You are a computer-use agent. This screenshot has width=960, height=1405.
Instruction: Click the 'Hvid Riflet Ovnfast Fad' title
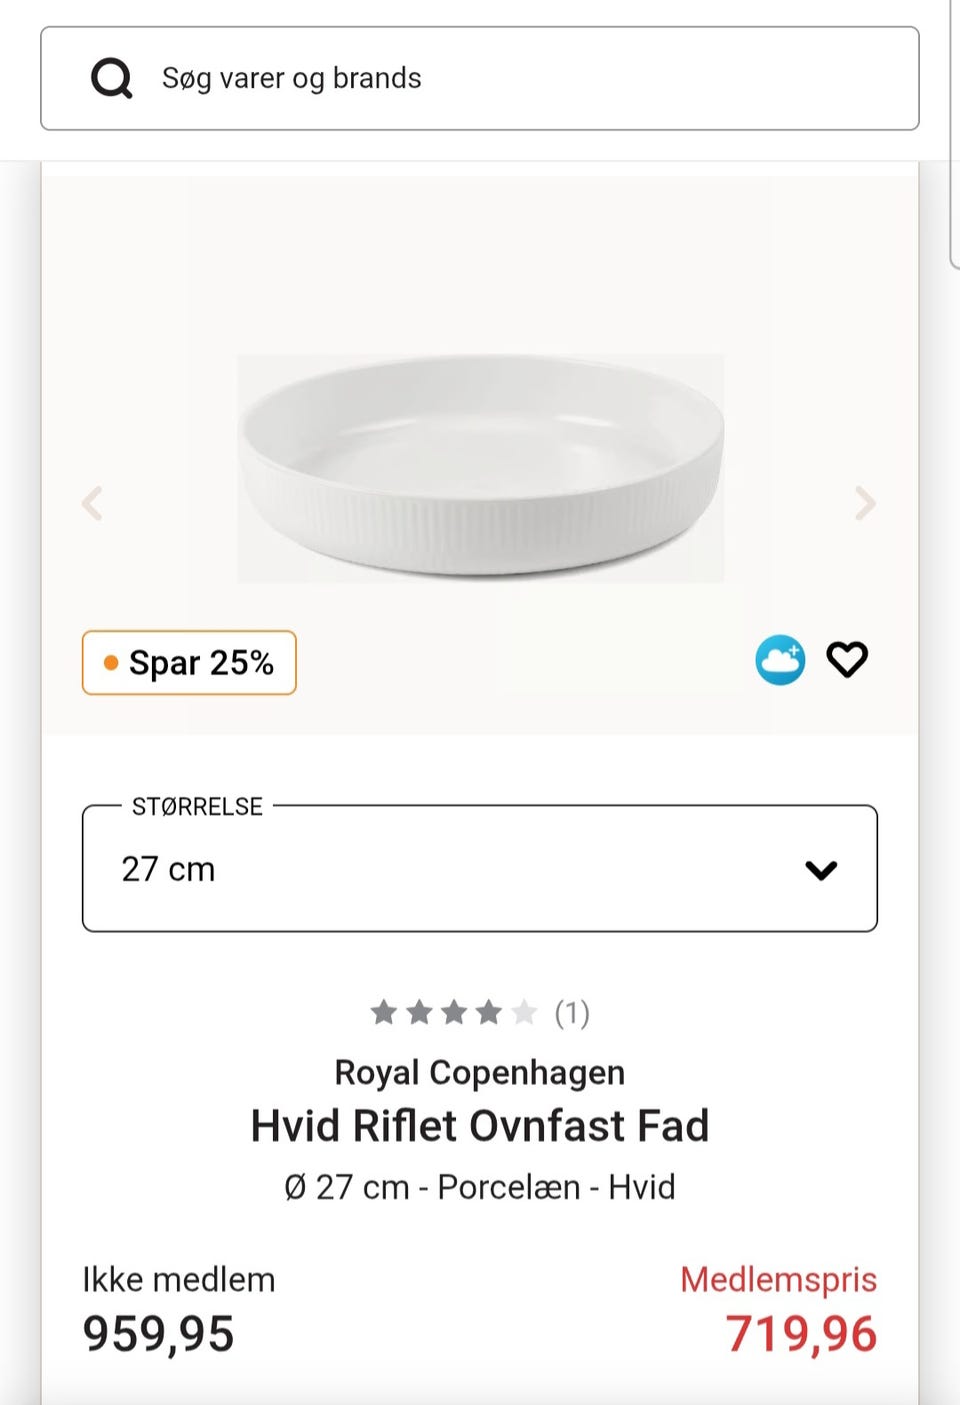click(480, 1126)
